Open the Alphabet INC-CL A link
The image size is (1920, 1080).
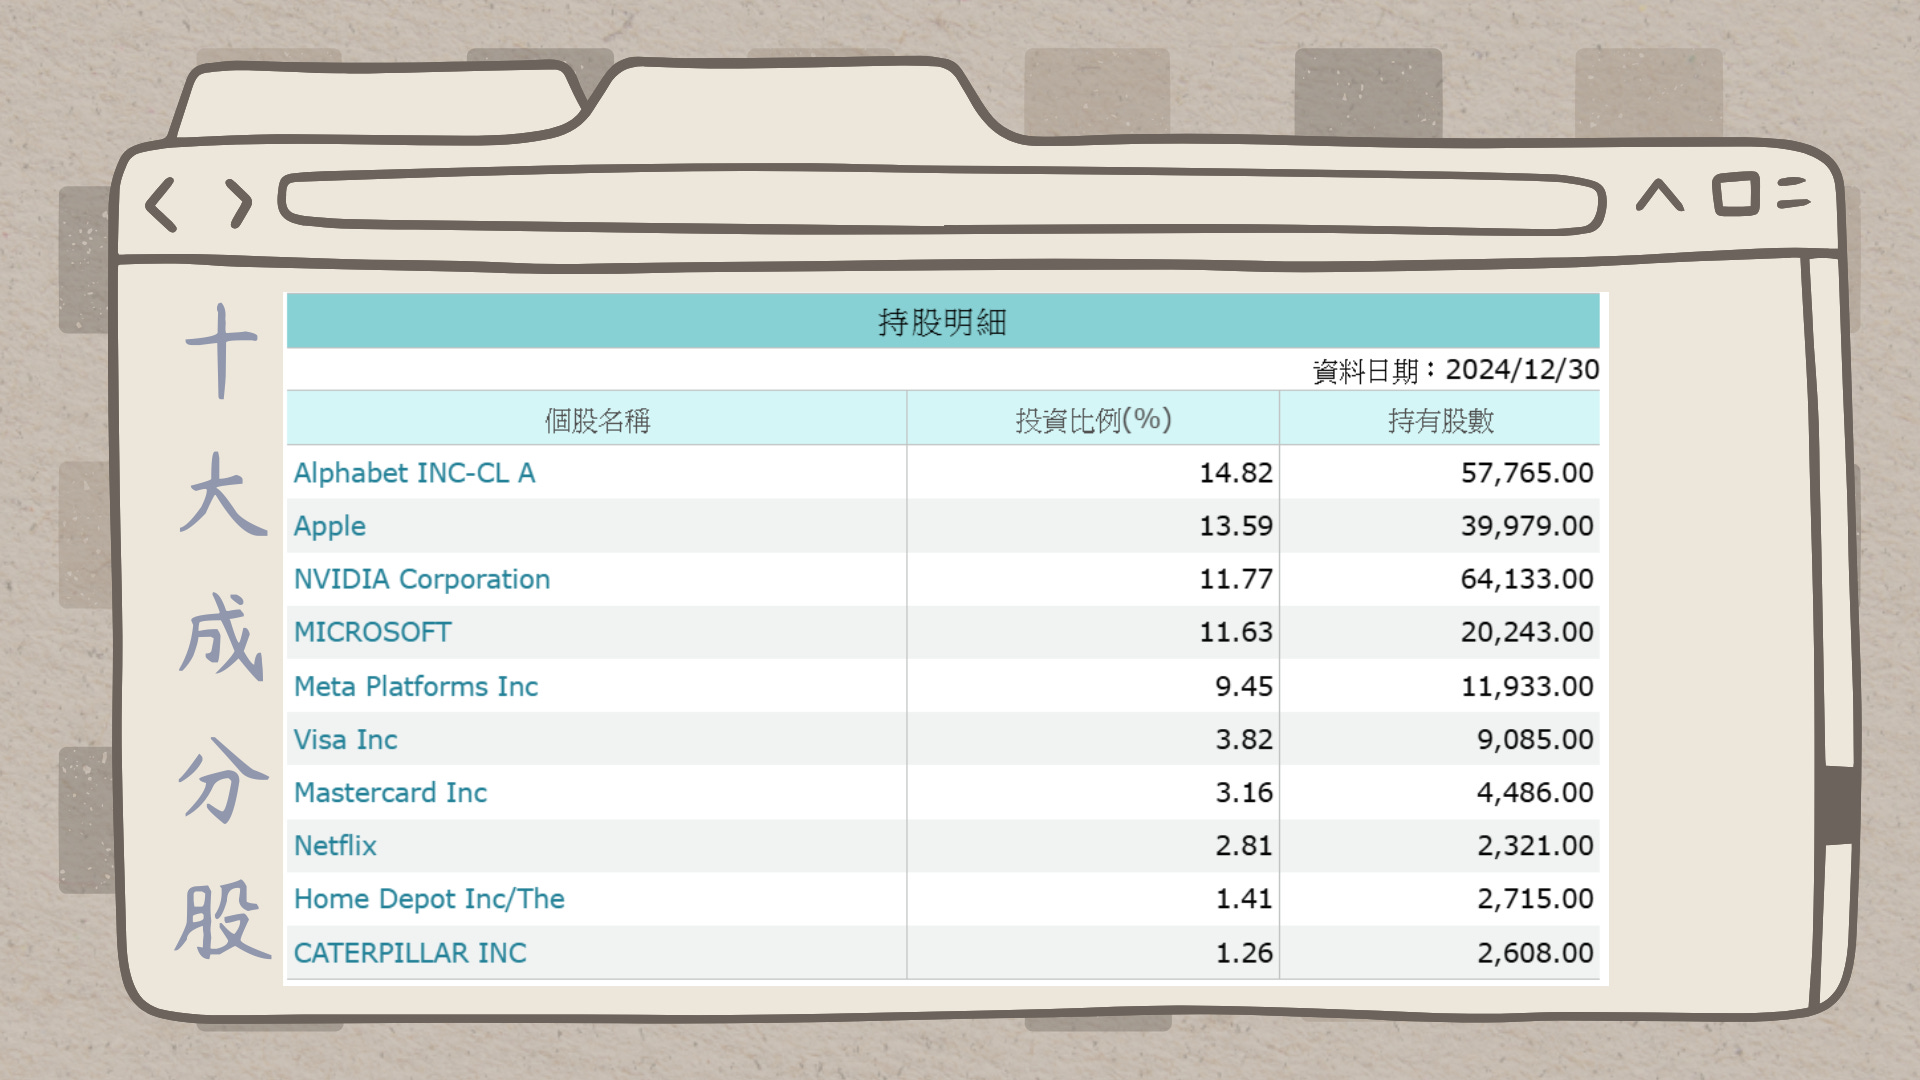click(x=414, y=473)
